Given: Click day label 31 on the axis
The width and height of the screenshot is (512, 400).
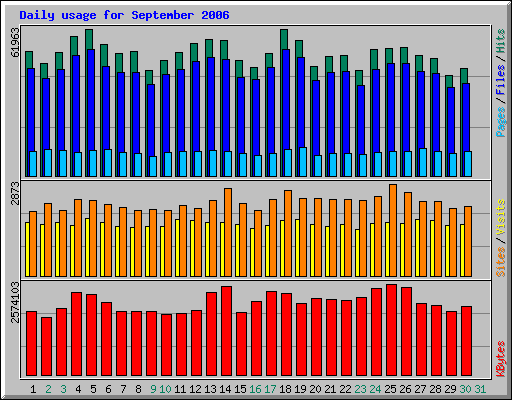Looking at the screenshot, I should tap(480, 389).
